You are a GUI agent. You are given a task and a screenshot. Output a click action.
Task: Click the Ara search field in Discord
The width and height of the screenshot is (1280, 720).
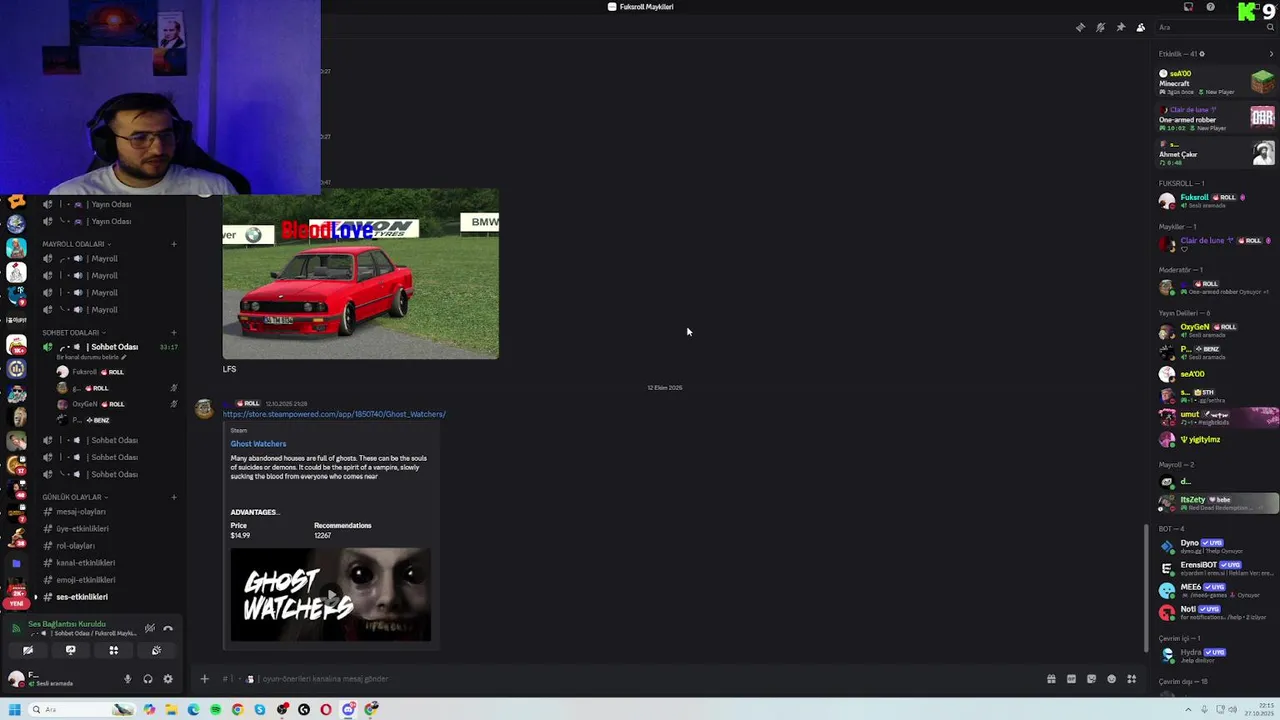[1215, 27]
